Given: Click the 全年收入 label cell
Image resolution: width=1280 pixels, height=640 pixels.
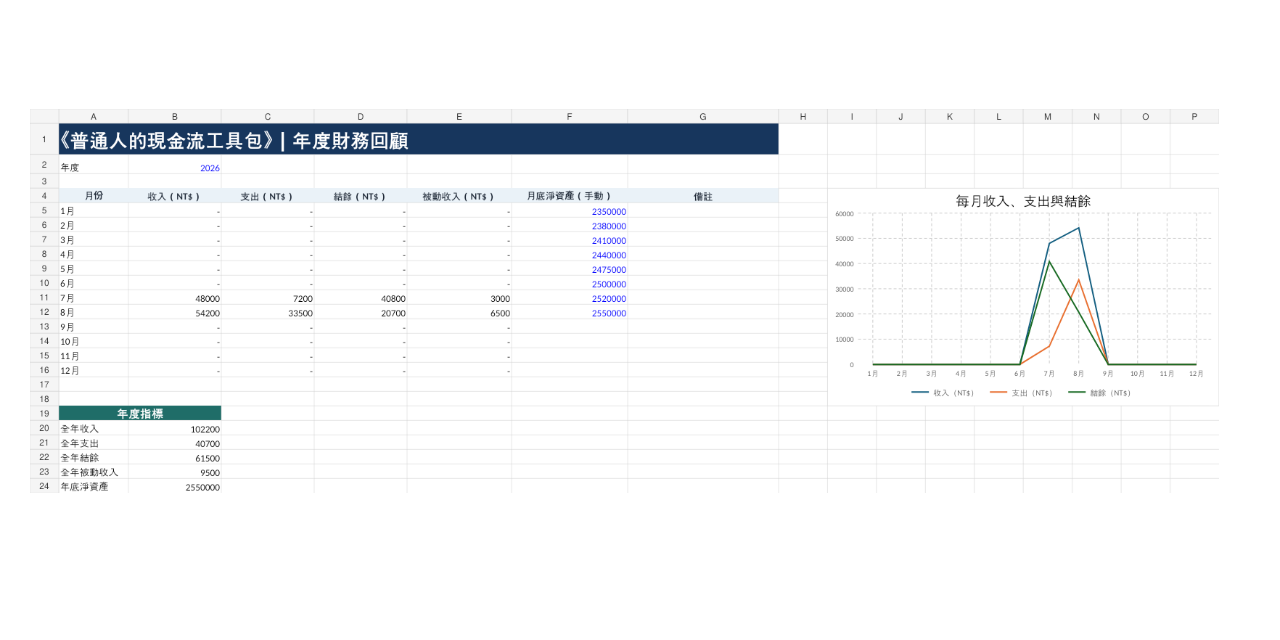Looking at the screenshot, I should click(94, 429).
